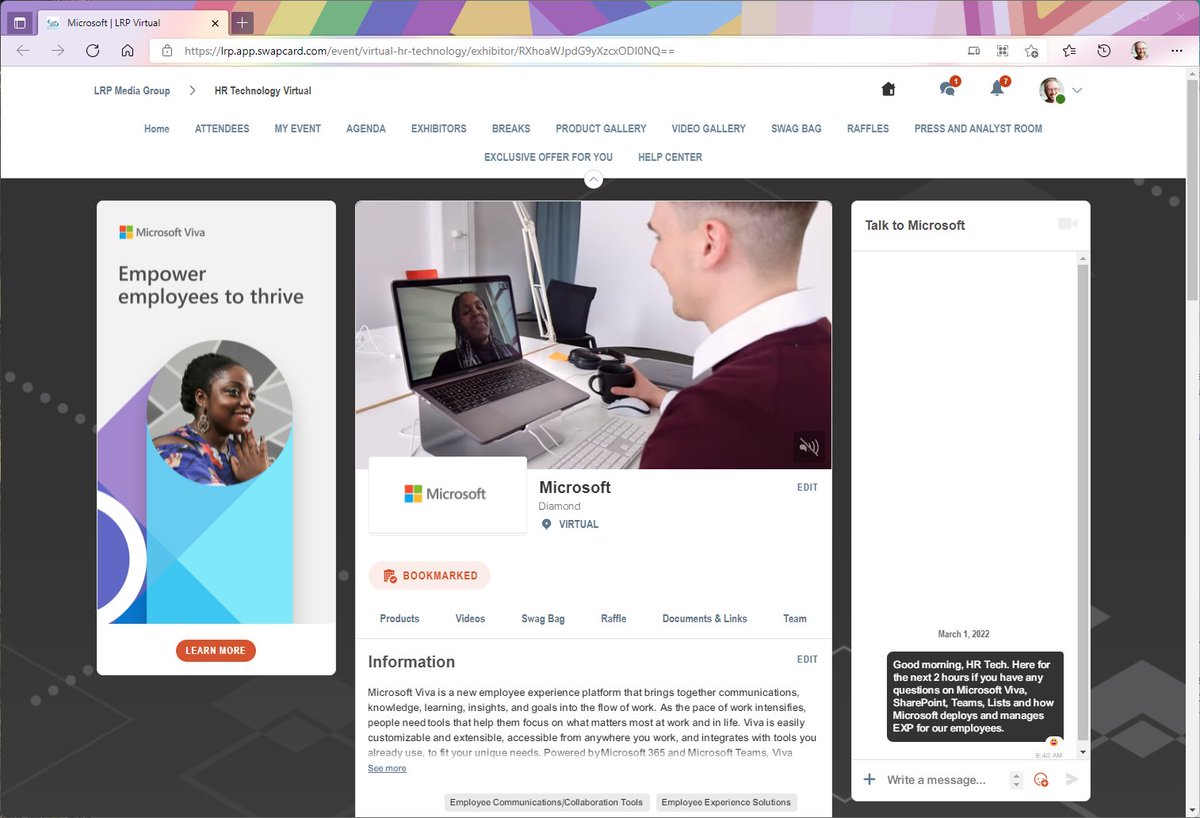Click the Write a message field

(x=945, y=779)
